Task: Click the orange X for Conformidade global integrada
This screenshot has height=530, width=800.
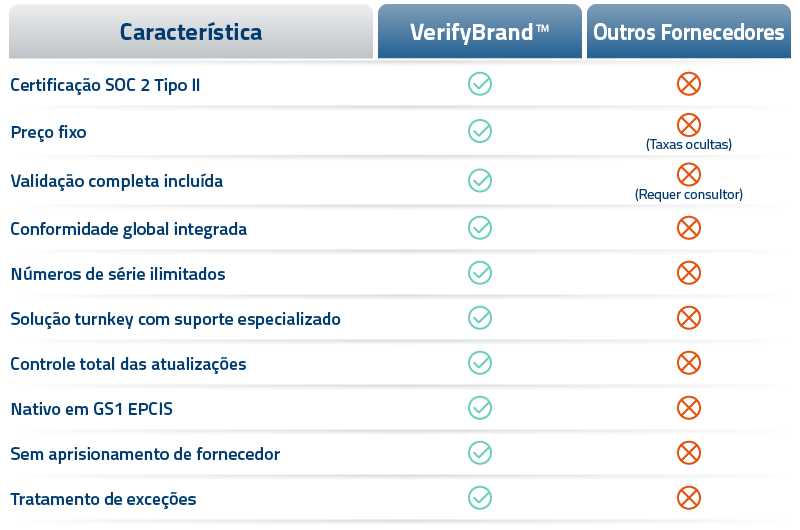Action: click(689, 228)
